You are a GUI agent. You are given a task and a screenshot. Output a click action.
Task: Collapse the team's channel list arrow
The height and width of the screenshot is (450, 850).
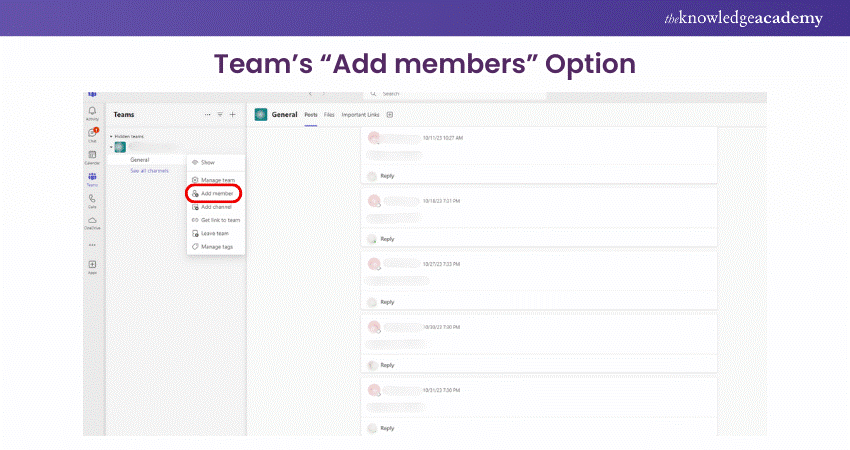click(111, 147)
